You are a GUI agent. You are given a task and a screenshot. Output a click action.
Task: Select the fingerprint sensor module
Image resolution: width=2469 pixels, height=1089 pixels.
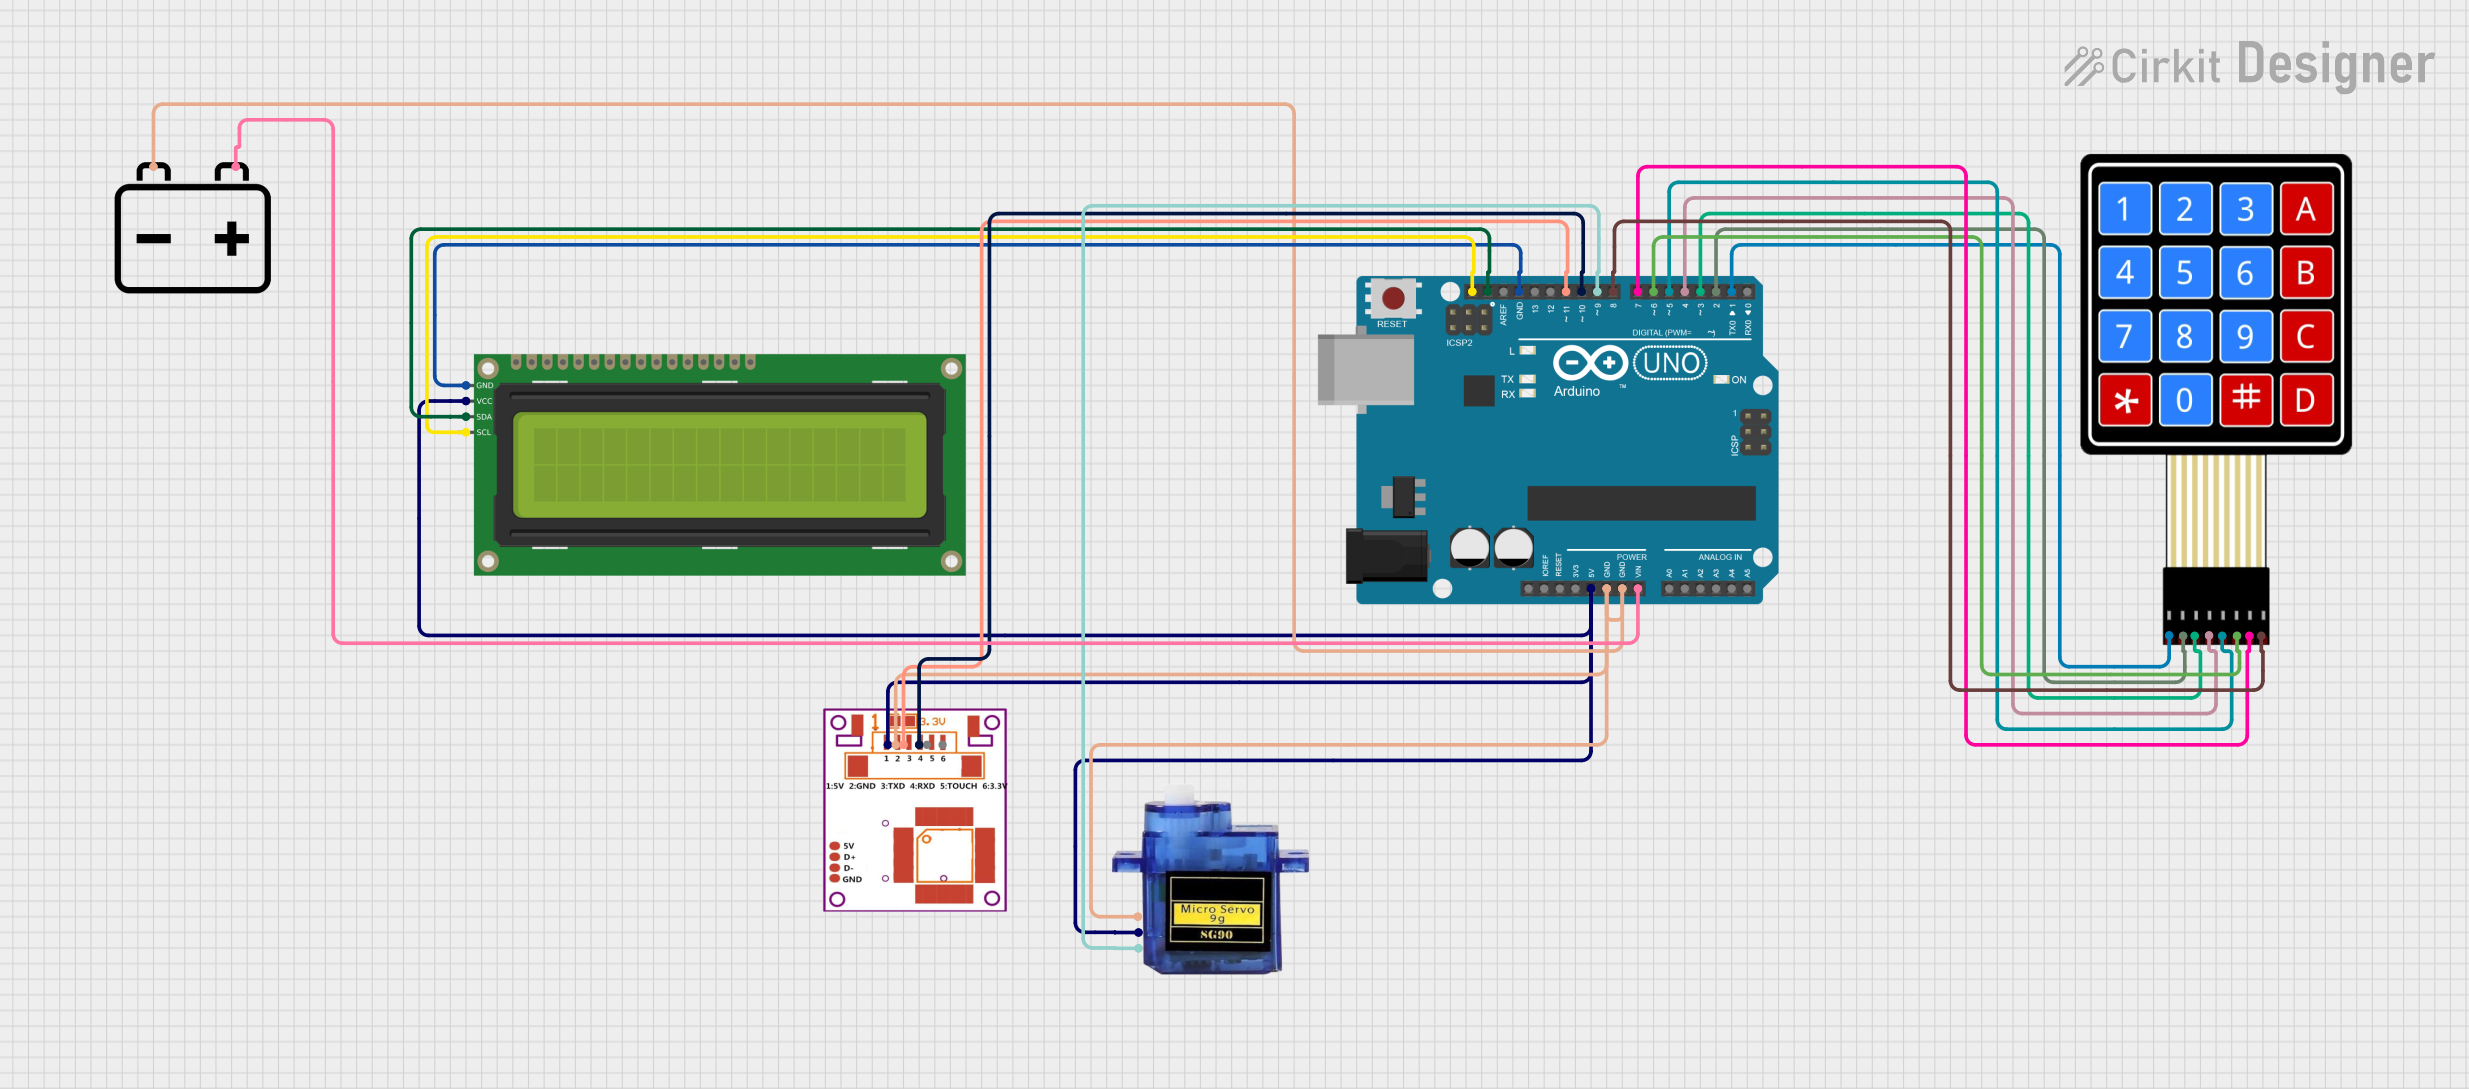[x=915, y=810]
